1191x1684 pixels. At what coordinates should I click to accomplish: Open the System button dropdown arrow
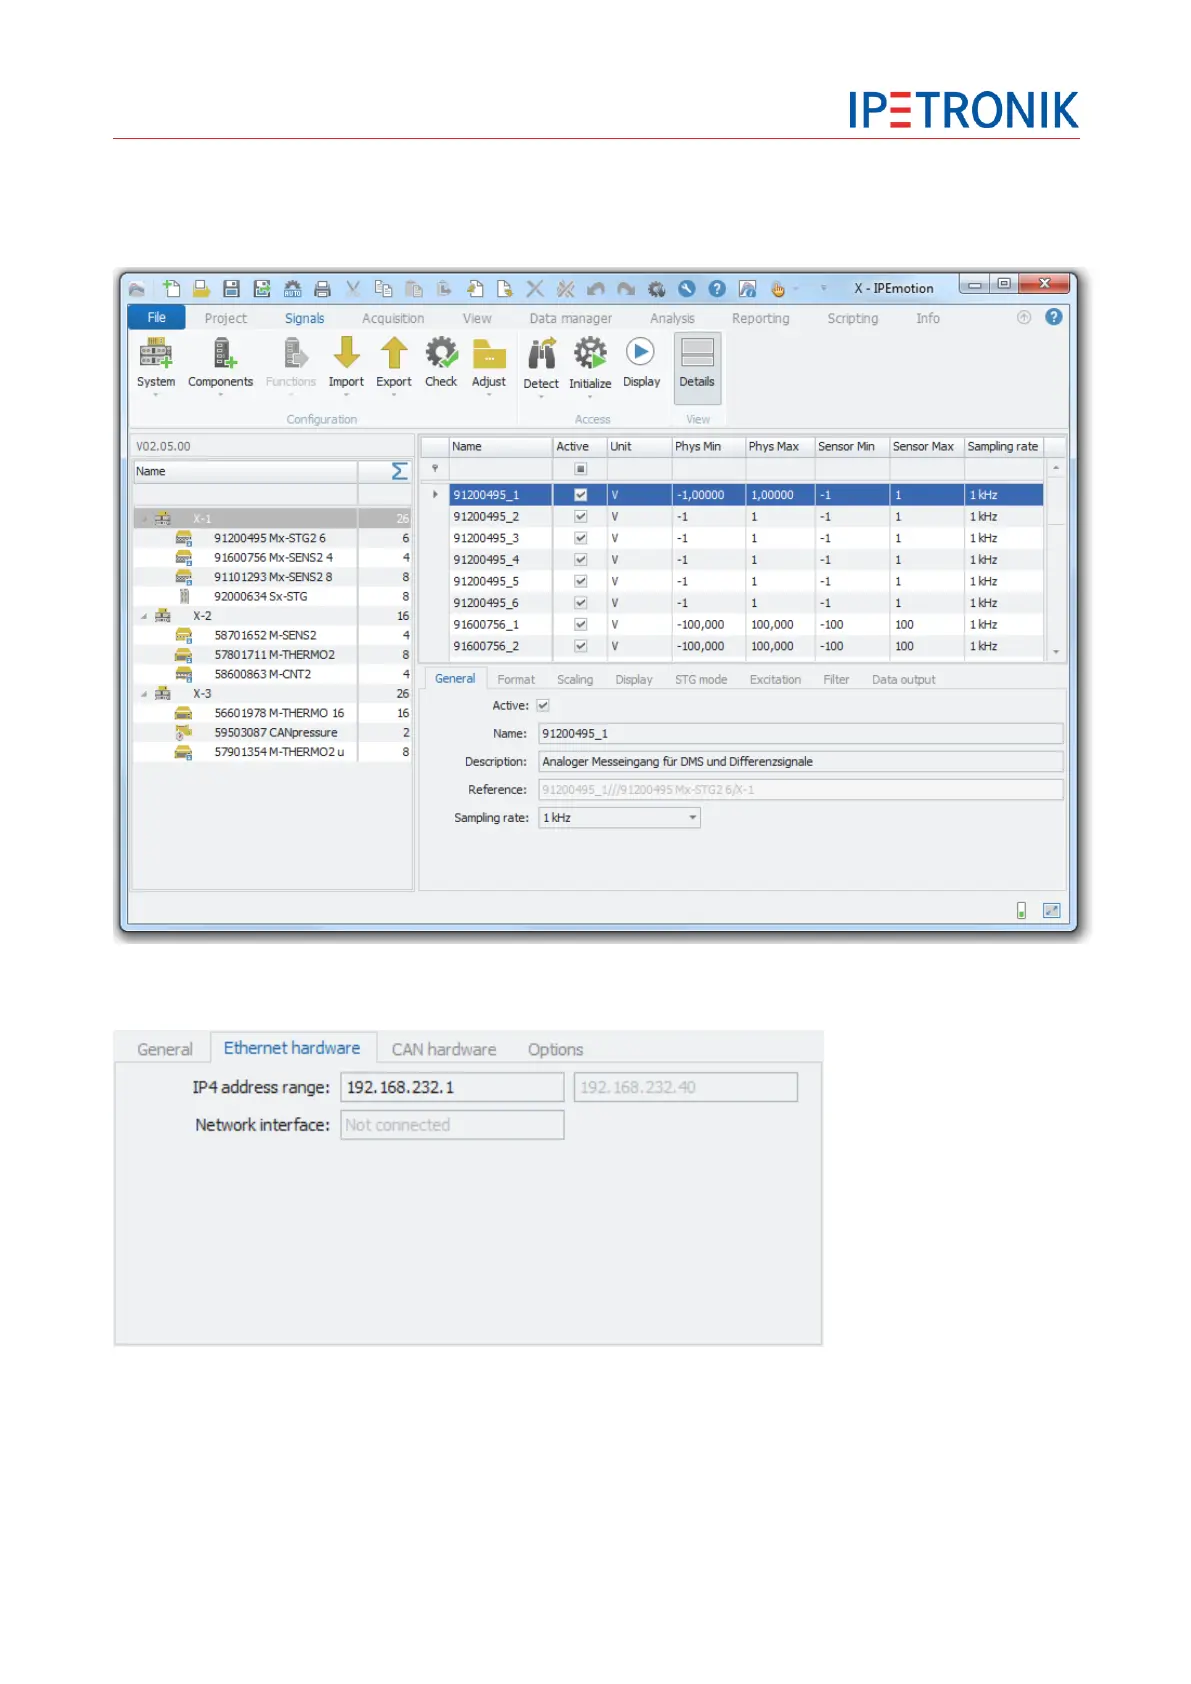(x=155, y=395)
